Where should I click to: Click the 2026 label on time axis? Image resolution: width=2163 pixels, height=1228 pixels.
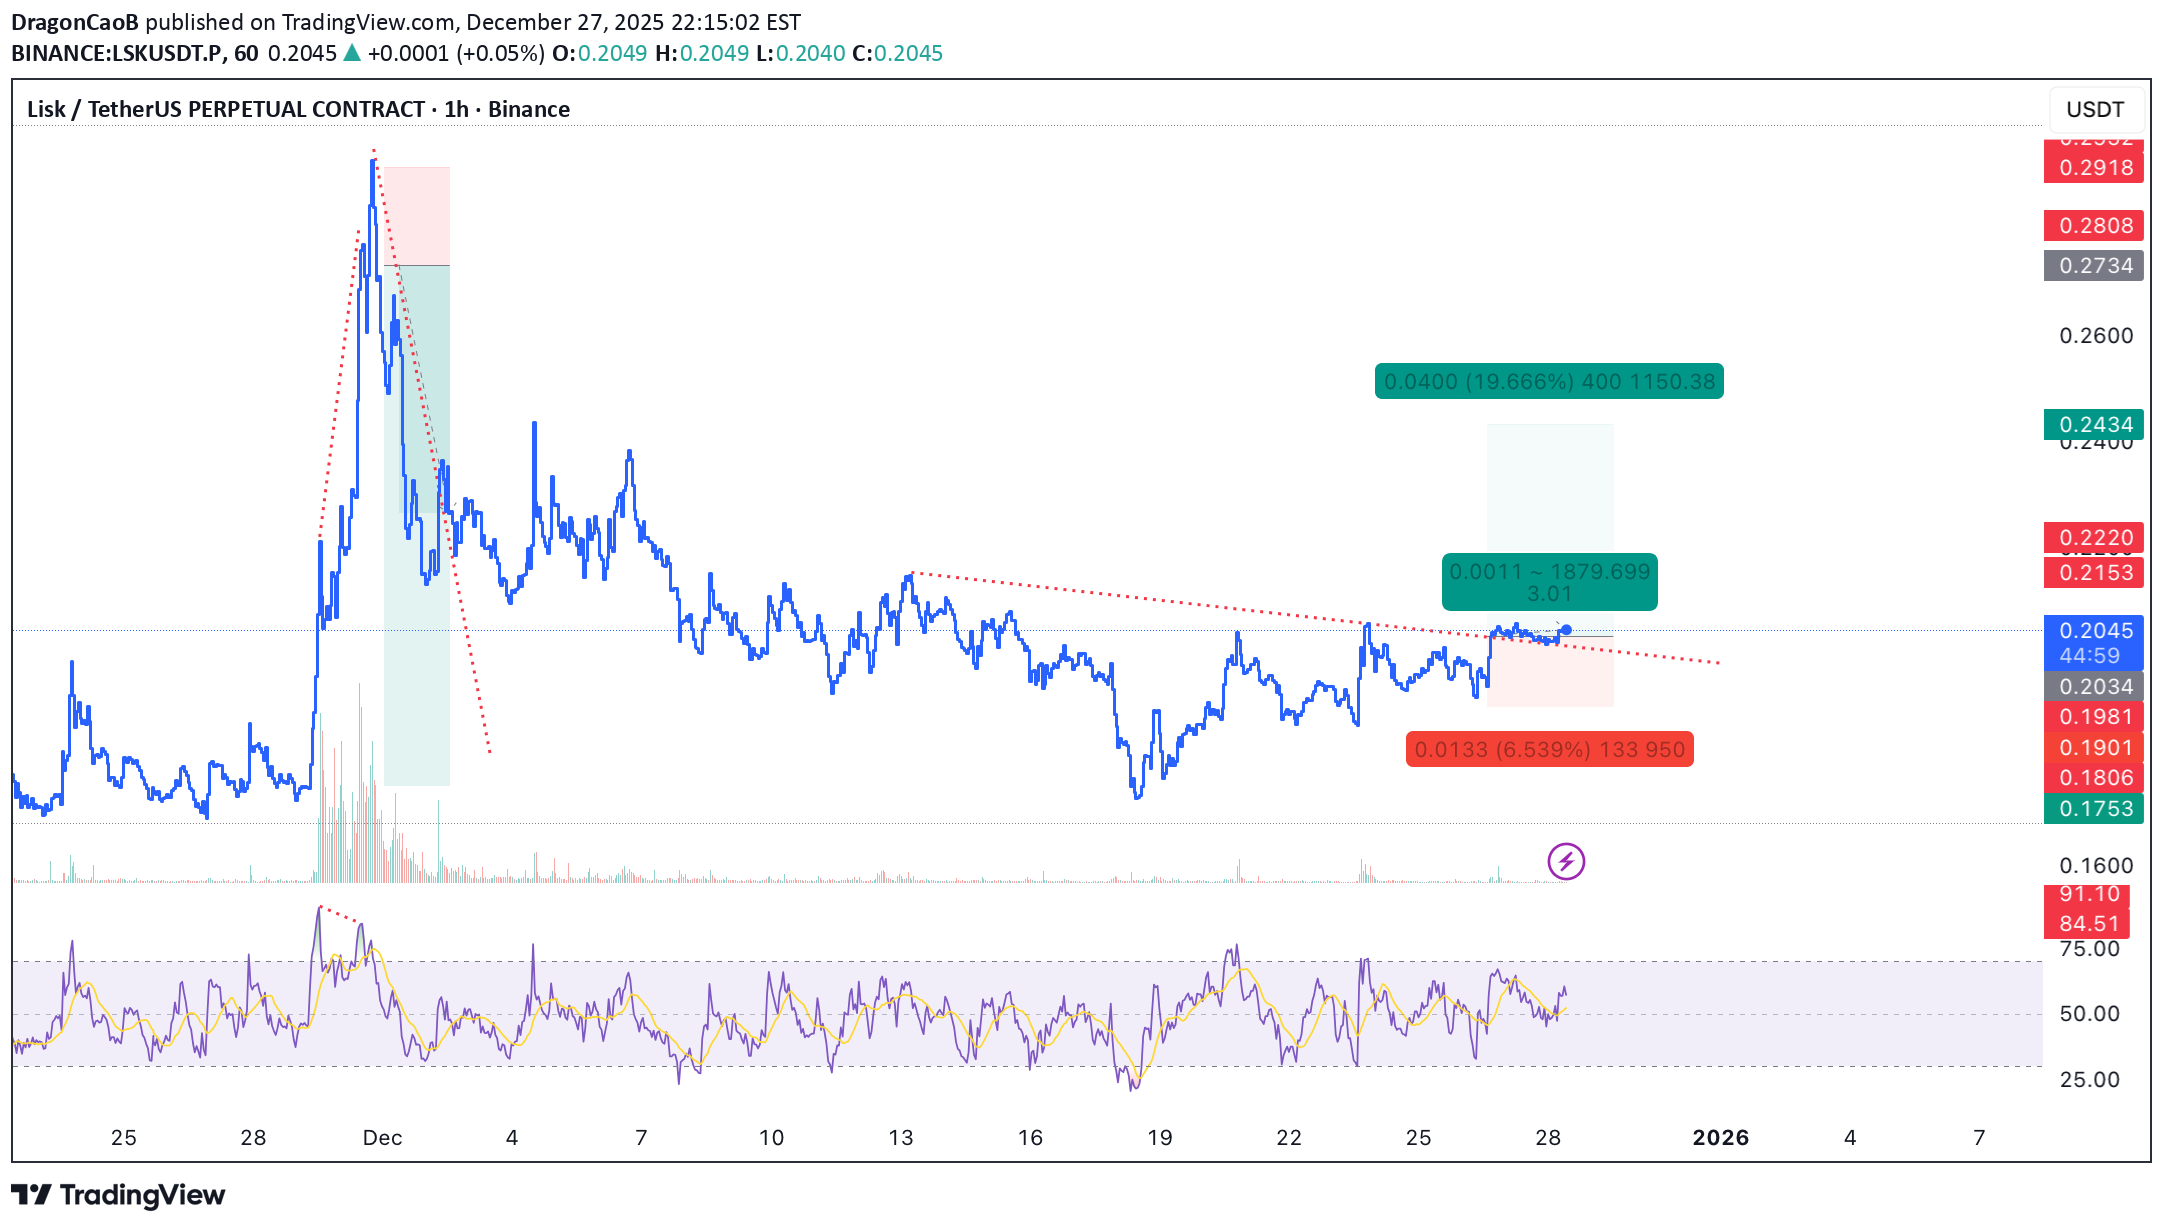point(1720,1137)
